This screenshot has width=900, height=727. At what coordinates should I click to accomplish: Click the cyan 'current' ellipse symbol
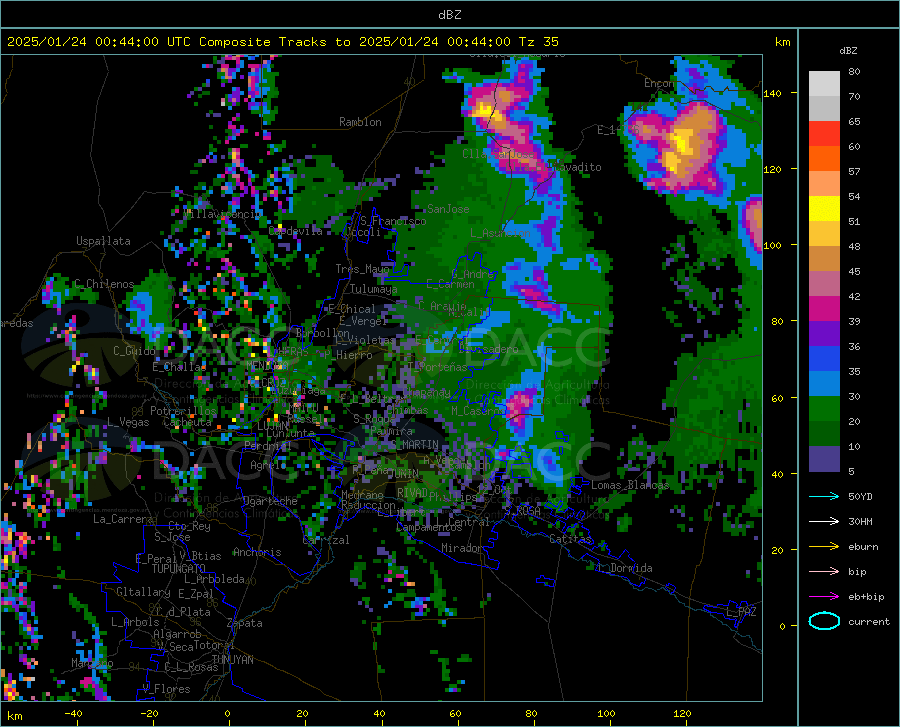824,621
